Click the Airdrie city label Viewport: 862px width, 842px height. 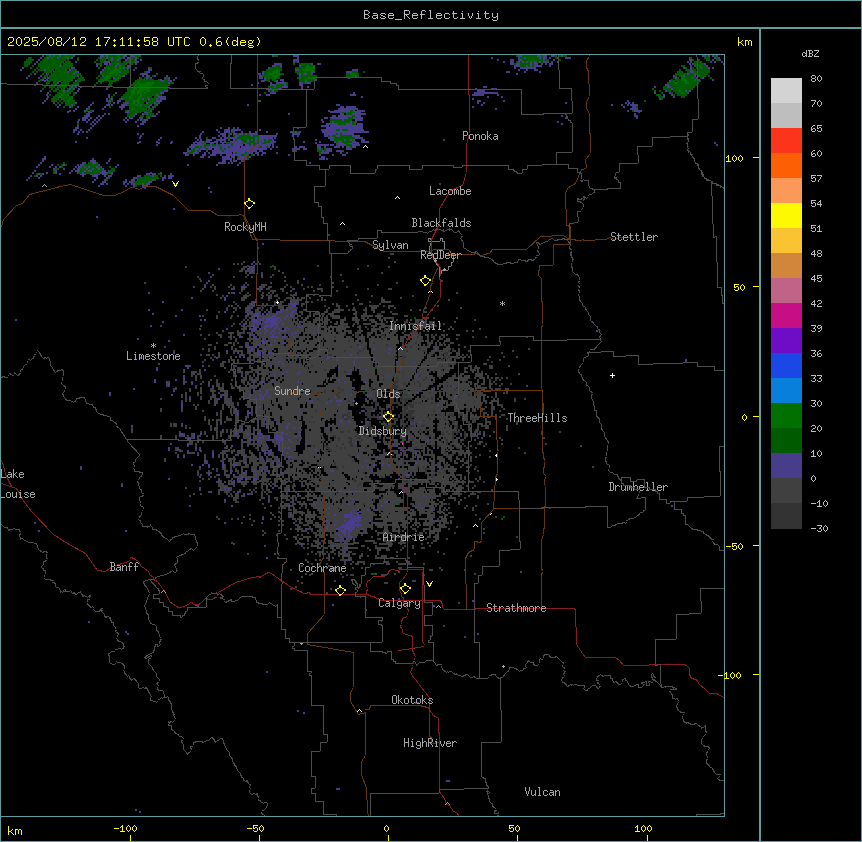pyautogui.click(x=404, y=537)
